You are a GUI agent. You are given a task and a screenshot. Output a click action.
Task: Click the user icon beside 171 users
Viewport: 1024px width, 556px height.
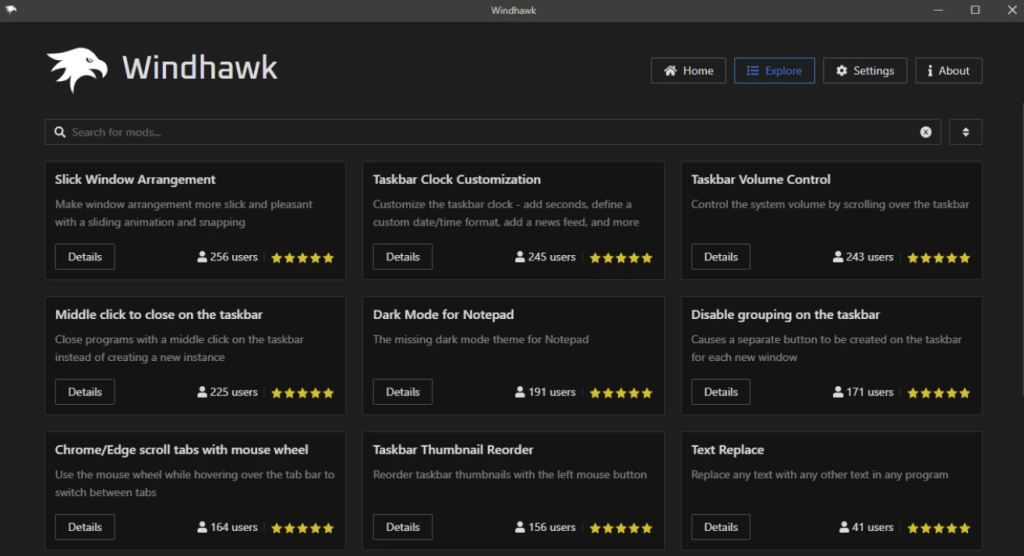(x=838, y=392)
